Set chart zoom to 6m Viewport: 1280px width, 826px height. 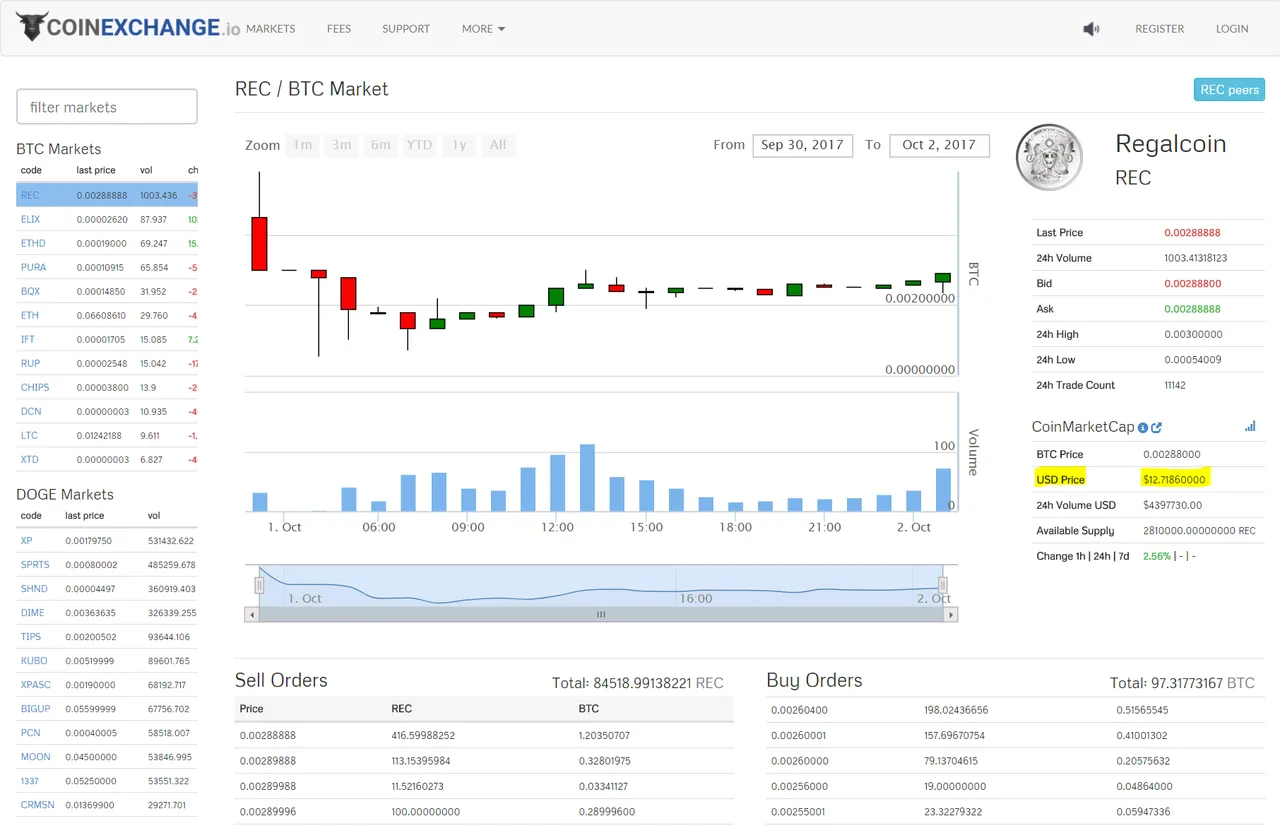381,145
